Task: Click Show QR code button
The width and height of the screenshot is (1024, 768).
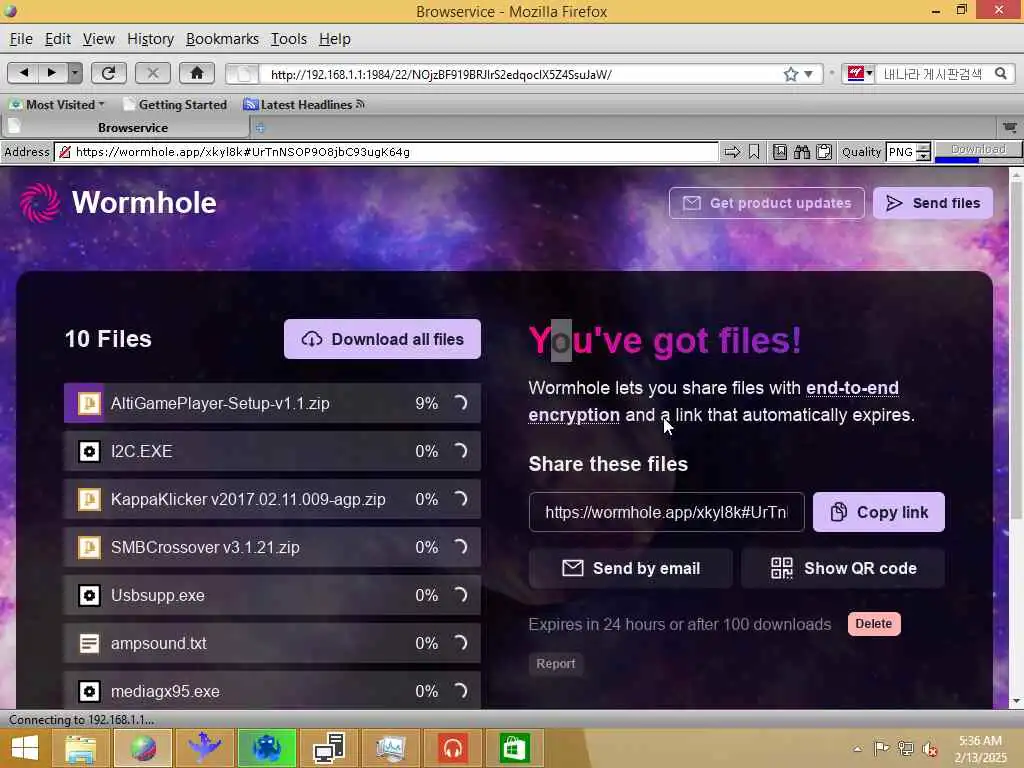Action: tap(843, 568)
